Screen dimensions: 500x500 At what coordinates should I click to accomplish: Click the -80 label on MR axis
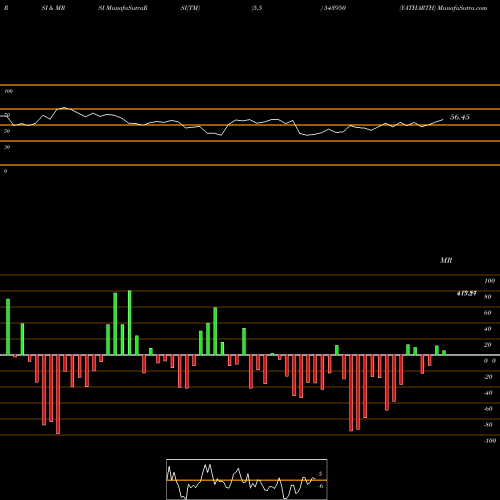[488, 425]
